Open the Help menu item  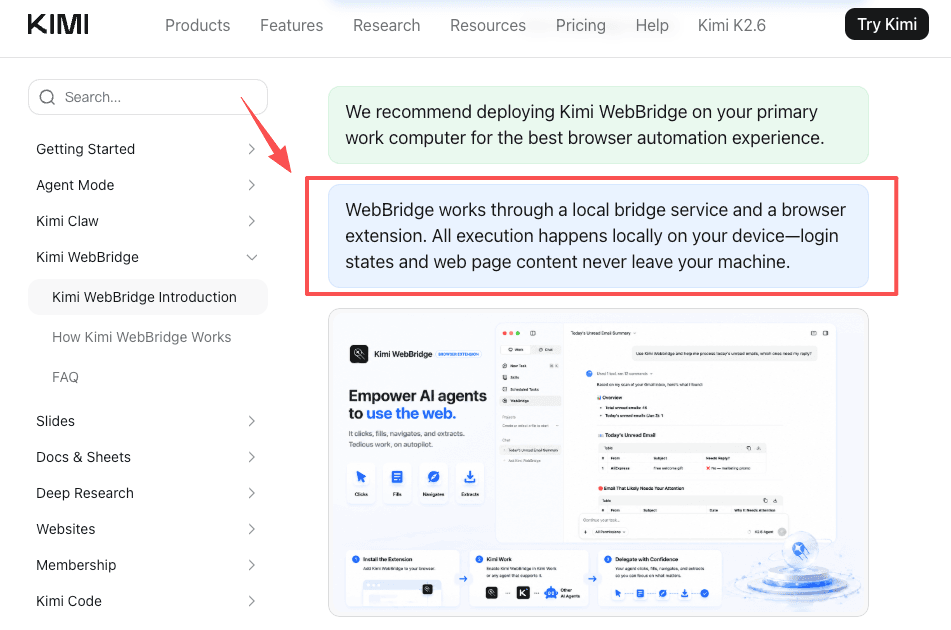pos(652,25)
